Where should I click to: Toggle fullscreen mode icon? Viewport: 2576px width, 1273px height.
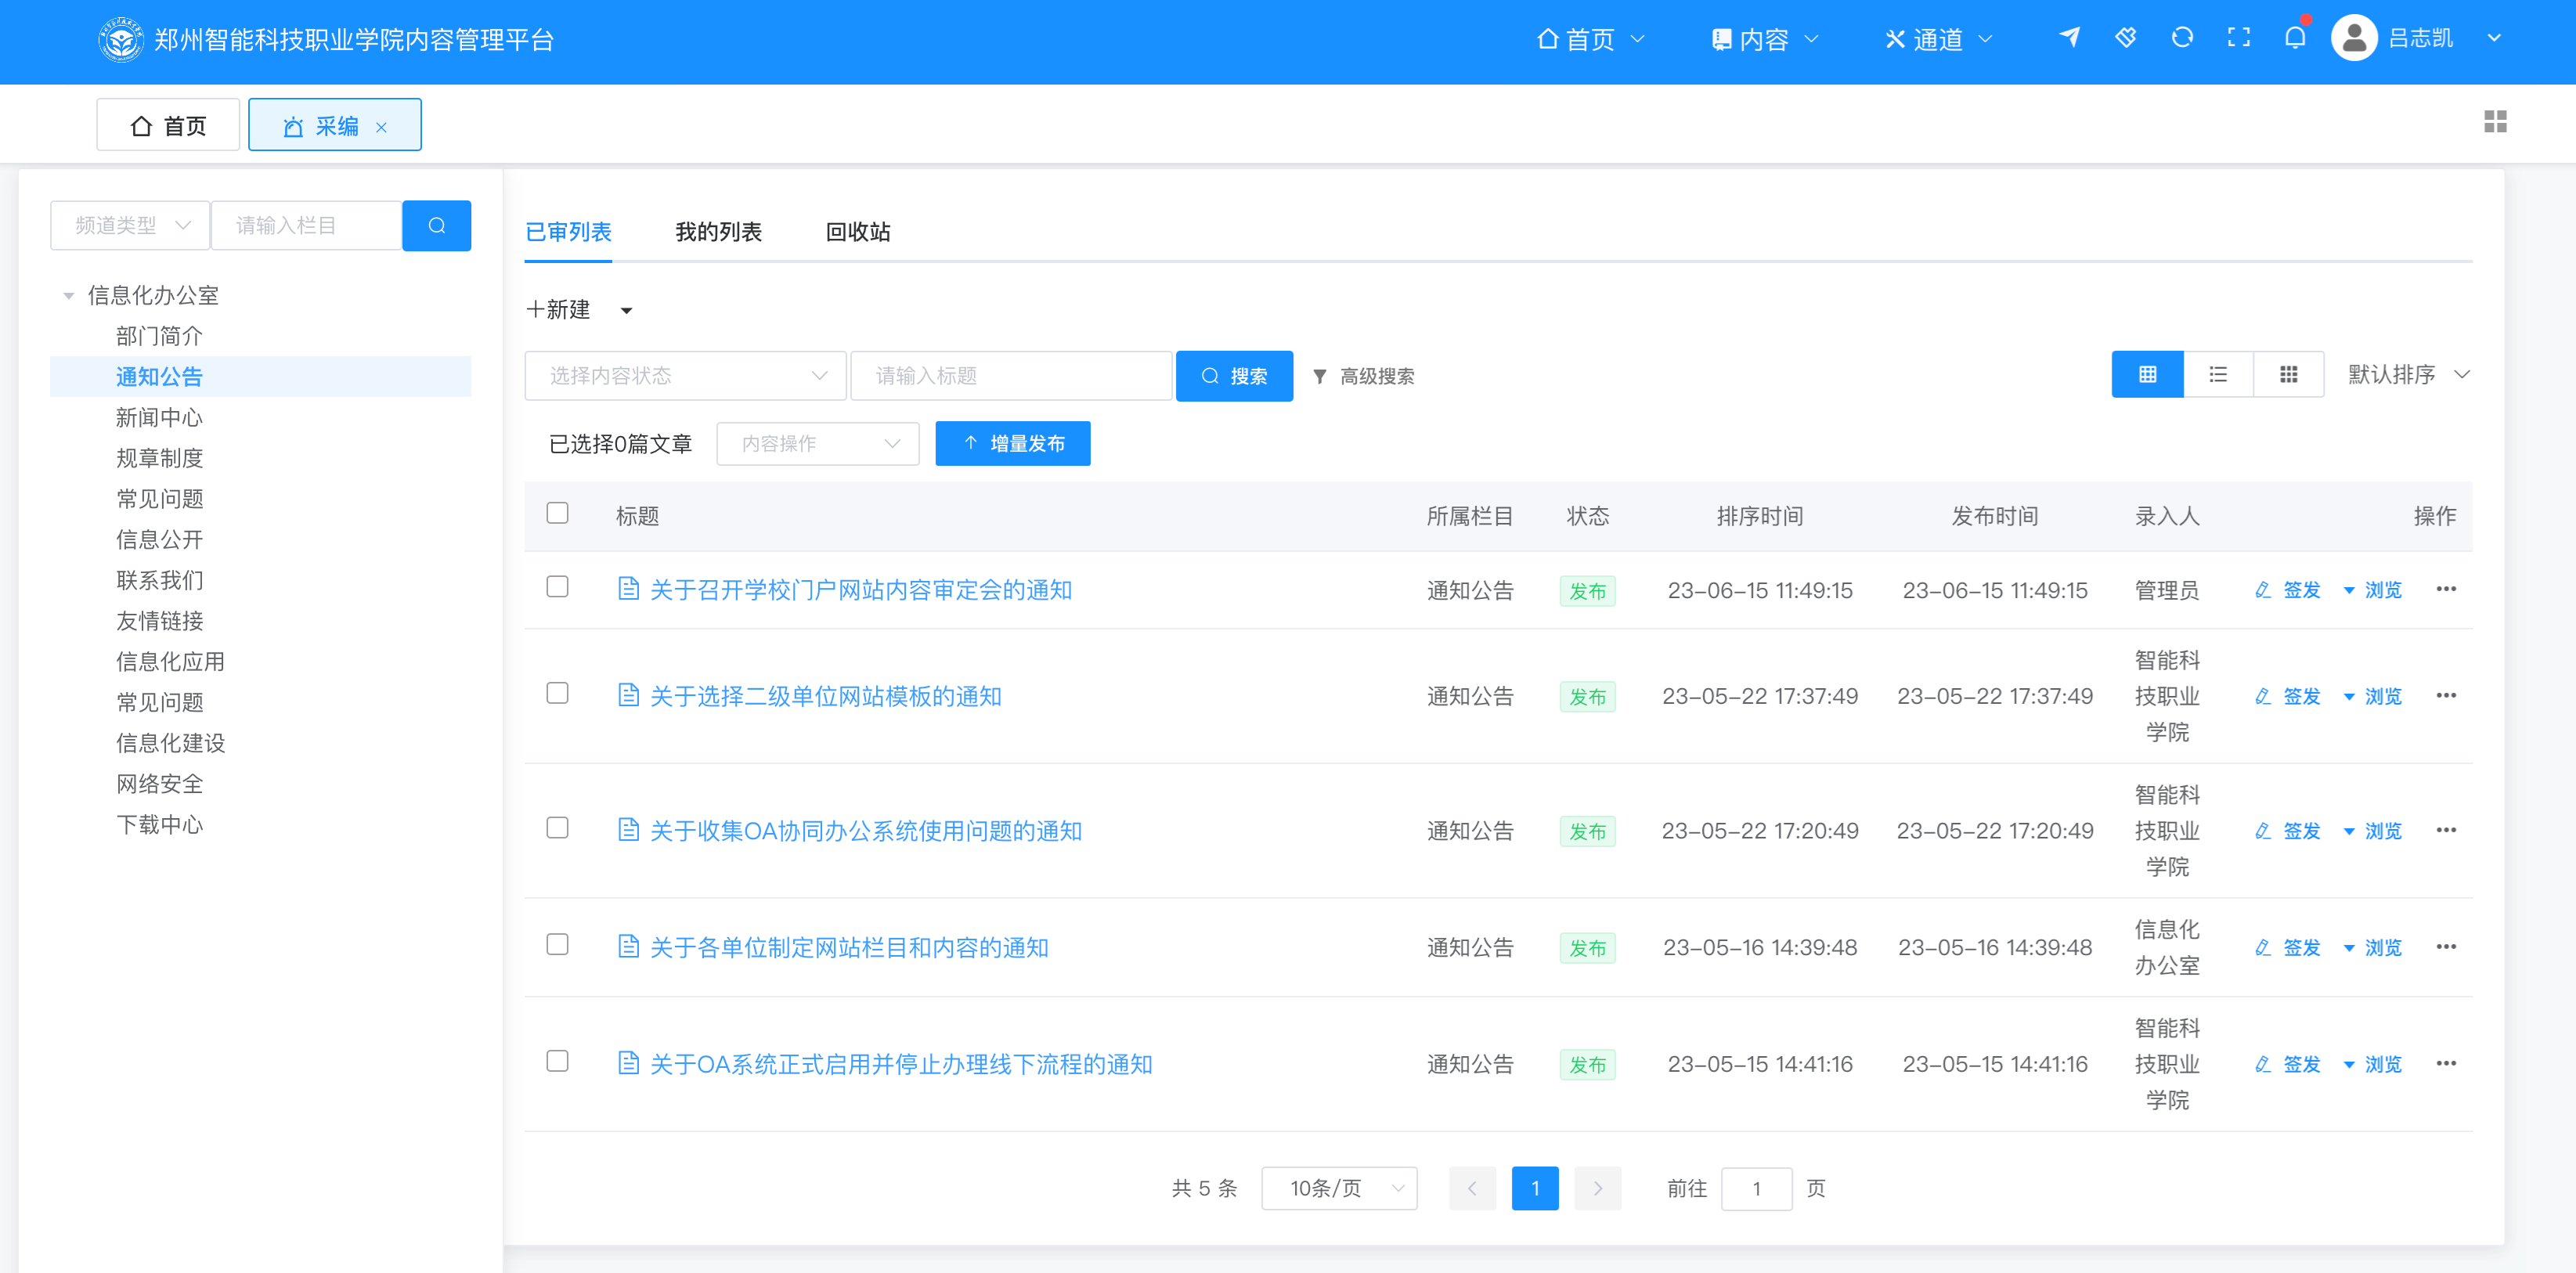[2238, 38]
